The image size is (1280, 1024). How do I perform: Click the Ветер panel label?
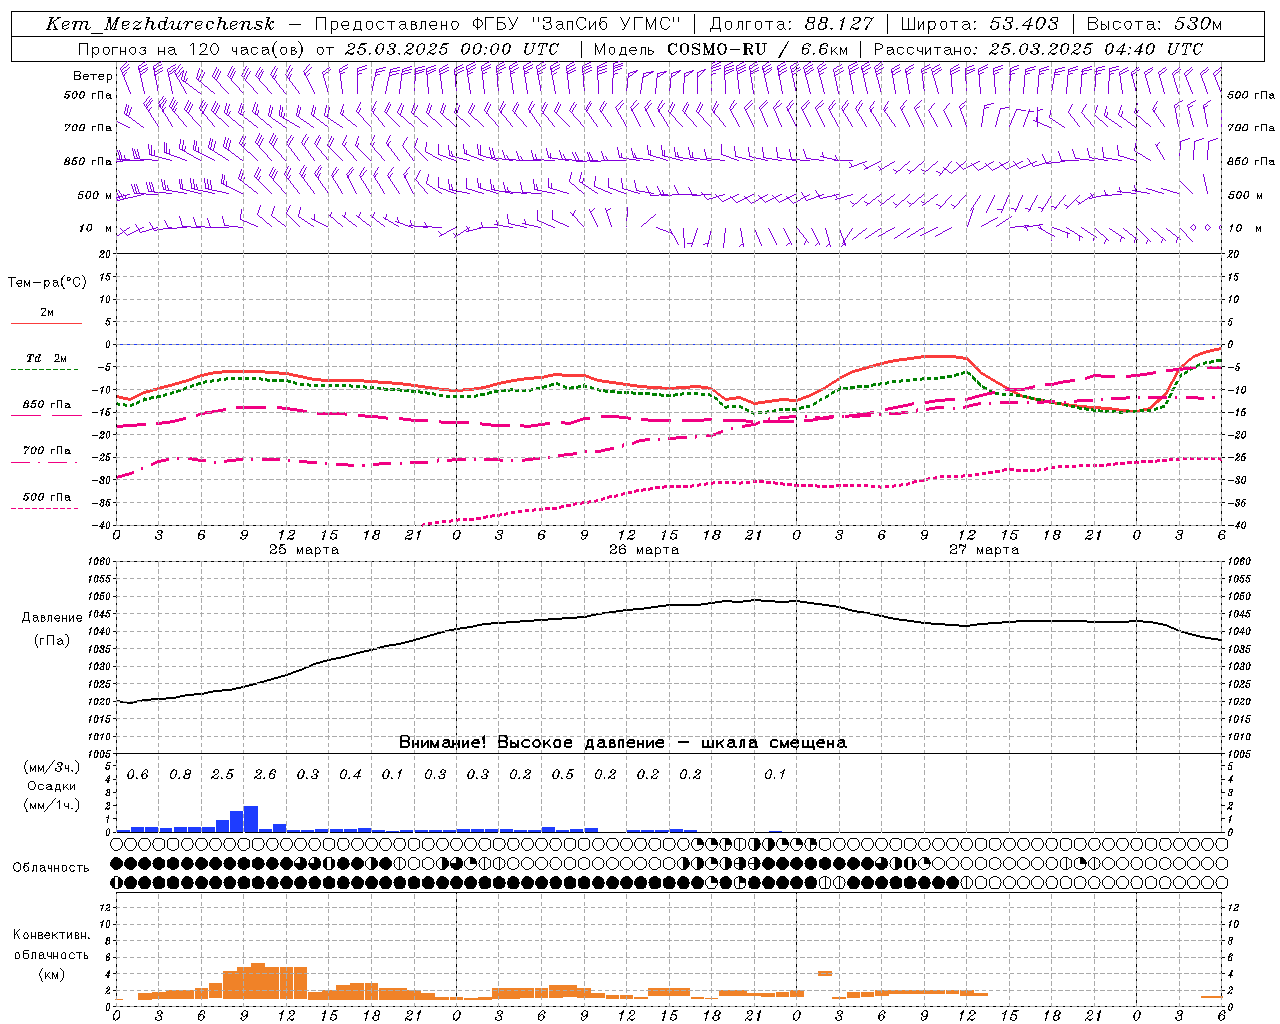pyautogui.click(x=92, y=76)
